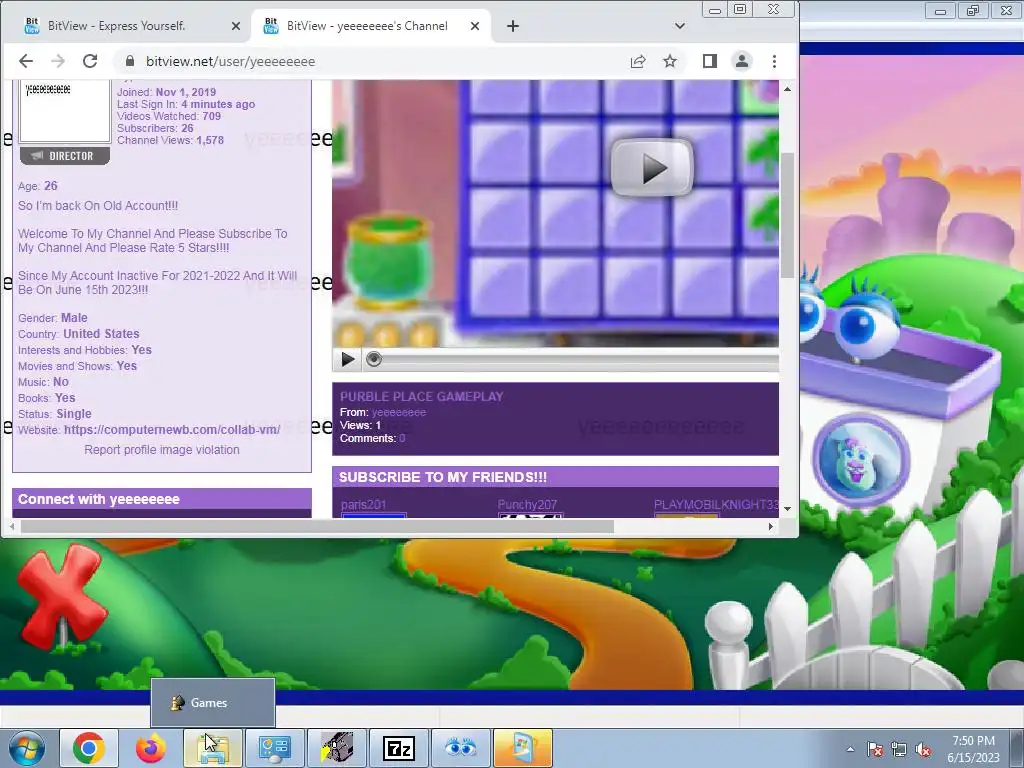Switch to yeeeeeeee's Channel tab
Screen dimensions: 1024x768
[367, 26]
